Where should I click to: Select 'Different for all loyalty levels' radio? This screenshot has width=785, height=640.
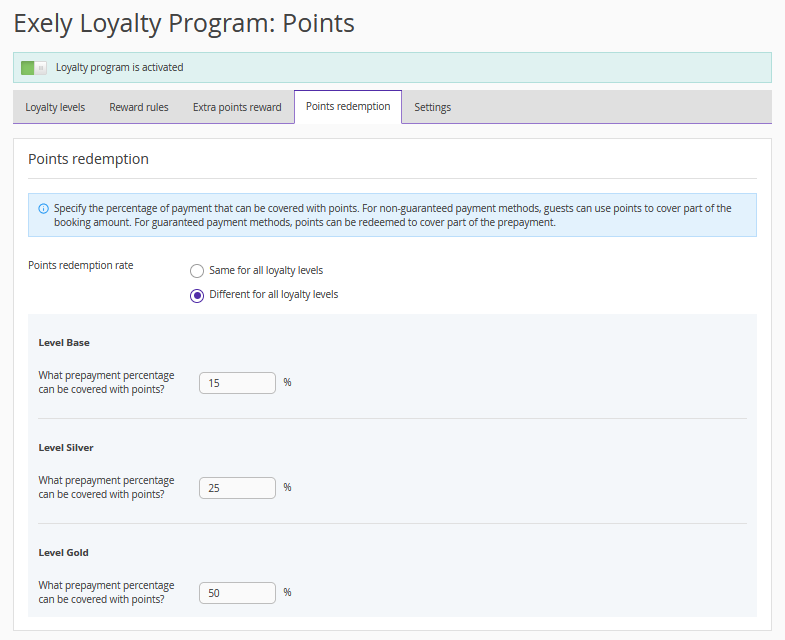pyautogui.click(x=197, y=295)
